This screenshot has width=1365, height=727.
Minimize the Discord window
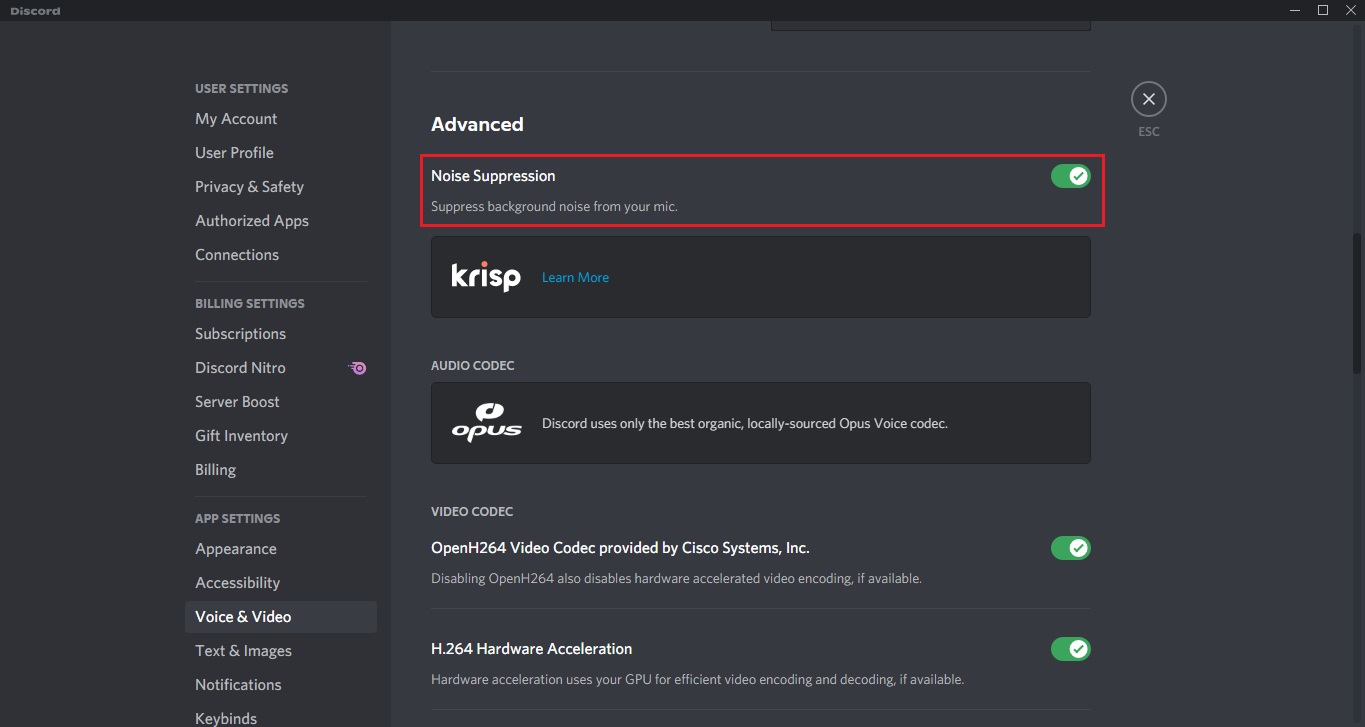pos(1296,10)
